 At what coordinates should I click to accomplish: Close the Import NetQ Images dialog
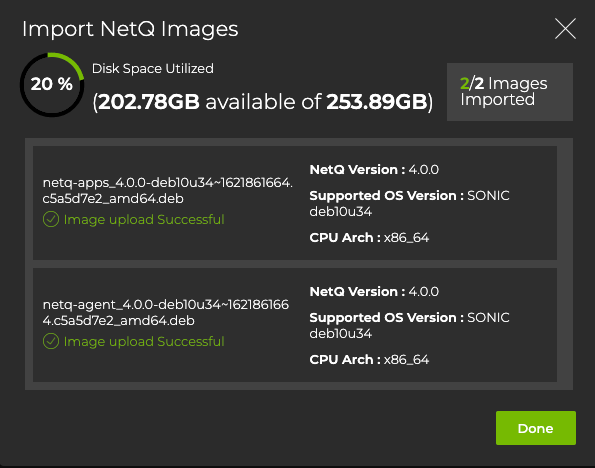tap(565, 28)
